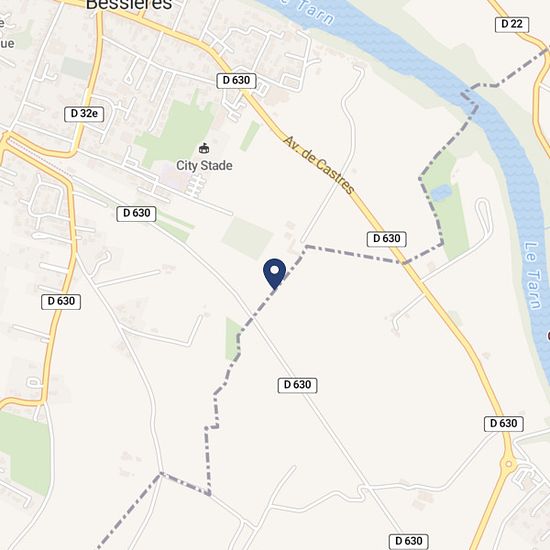The image size is (550, 550).
Task: Click the small blue pond in park
Action: coord(441,193)
